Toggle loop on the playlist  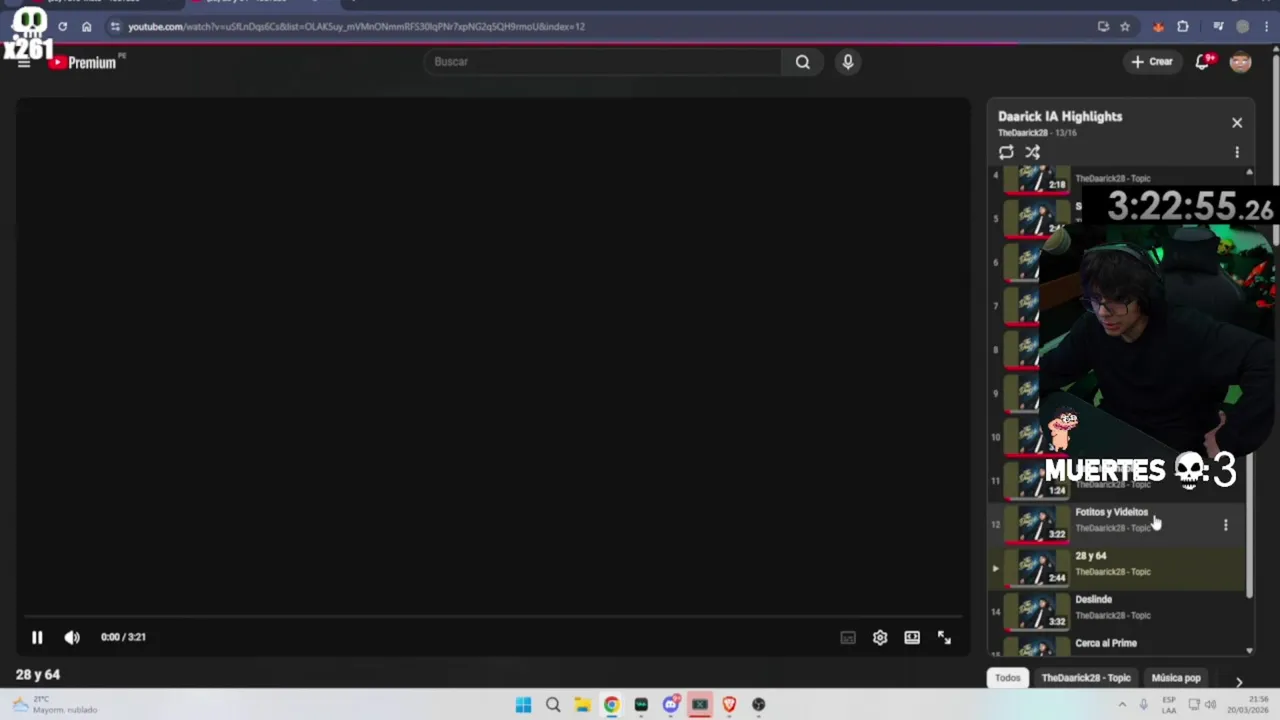click(x=1006, y=152)
